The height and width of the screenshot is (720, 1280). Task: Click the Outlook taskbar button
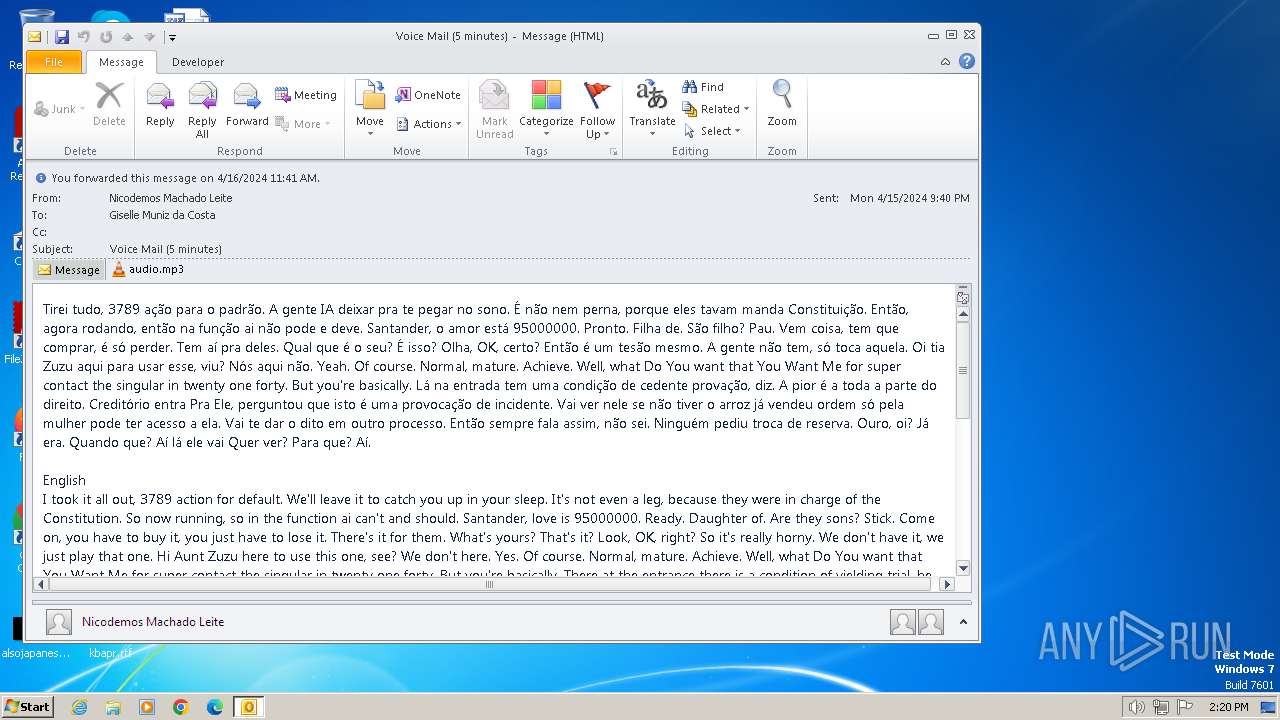(x=248, y=707)
